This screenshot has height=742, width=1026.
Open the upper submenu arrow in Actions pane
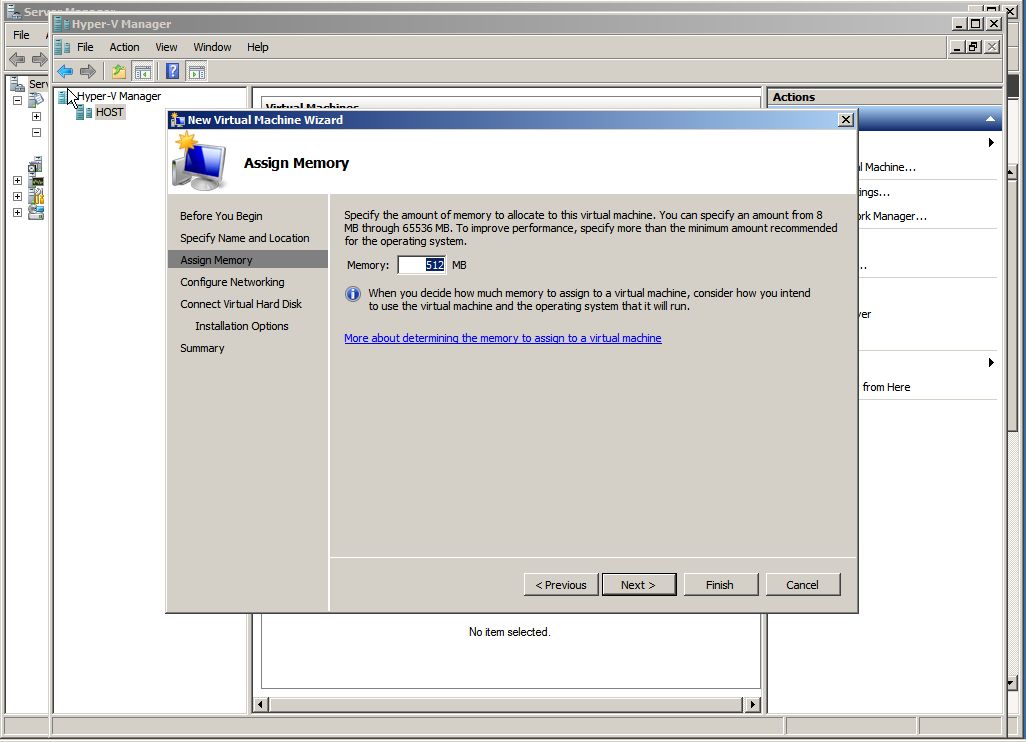991,143
